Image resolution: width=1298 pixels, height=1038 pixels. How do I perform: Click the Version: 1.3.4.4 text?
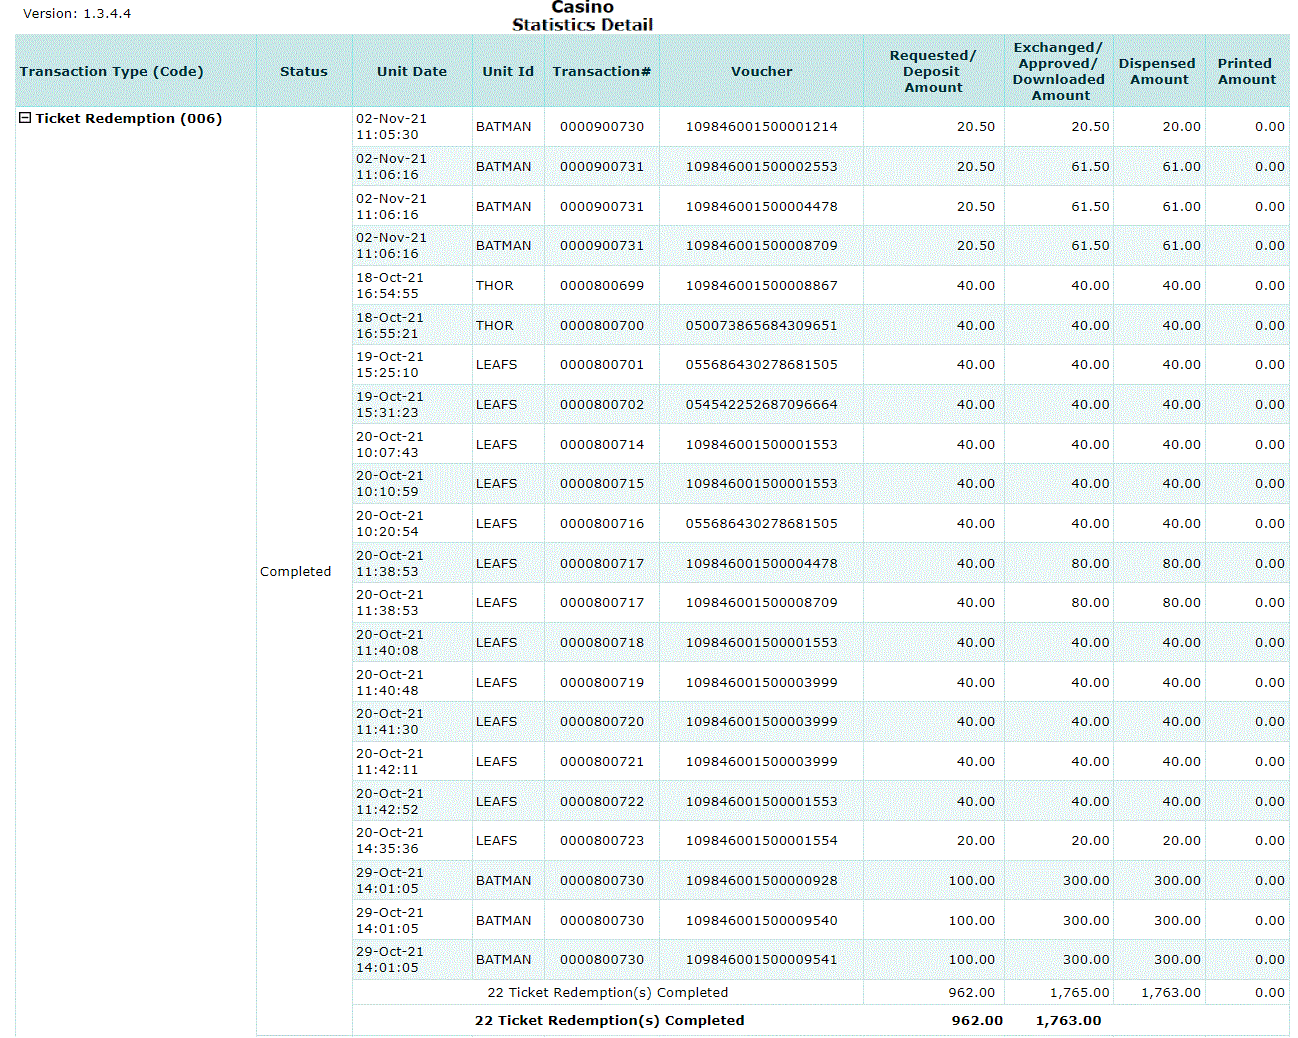coord(77,14)
